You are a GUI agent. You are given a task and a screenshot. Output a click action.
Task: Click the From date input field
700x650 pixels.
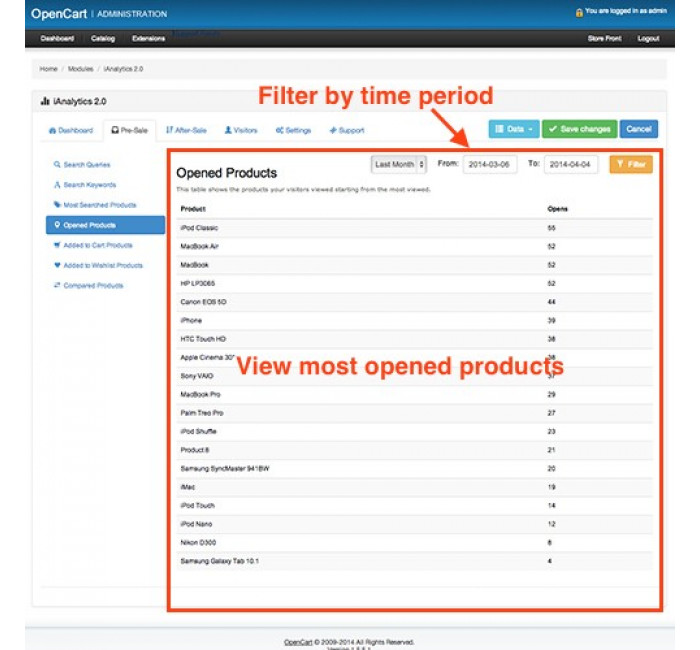[x=490, y=164]
